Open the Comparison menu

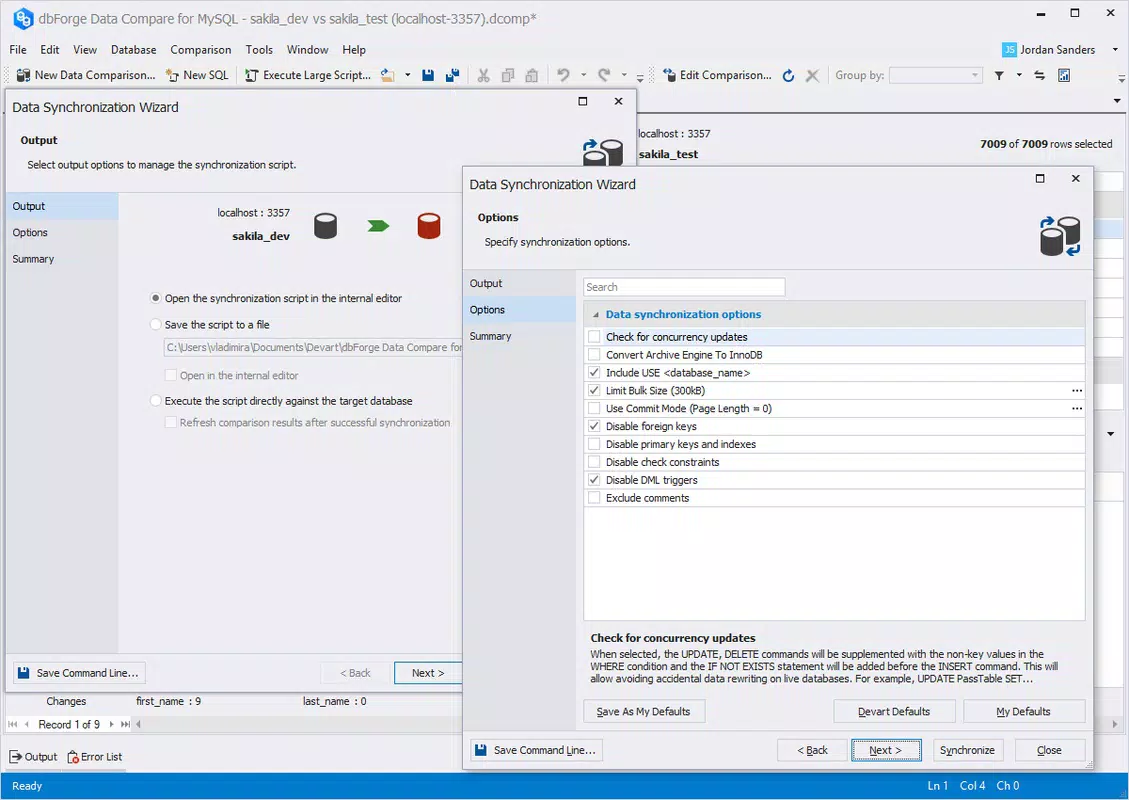click(x=201, y=50)
